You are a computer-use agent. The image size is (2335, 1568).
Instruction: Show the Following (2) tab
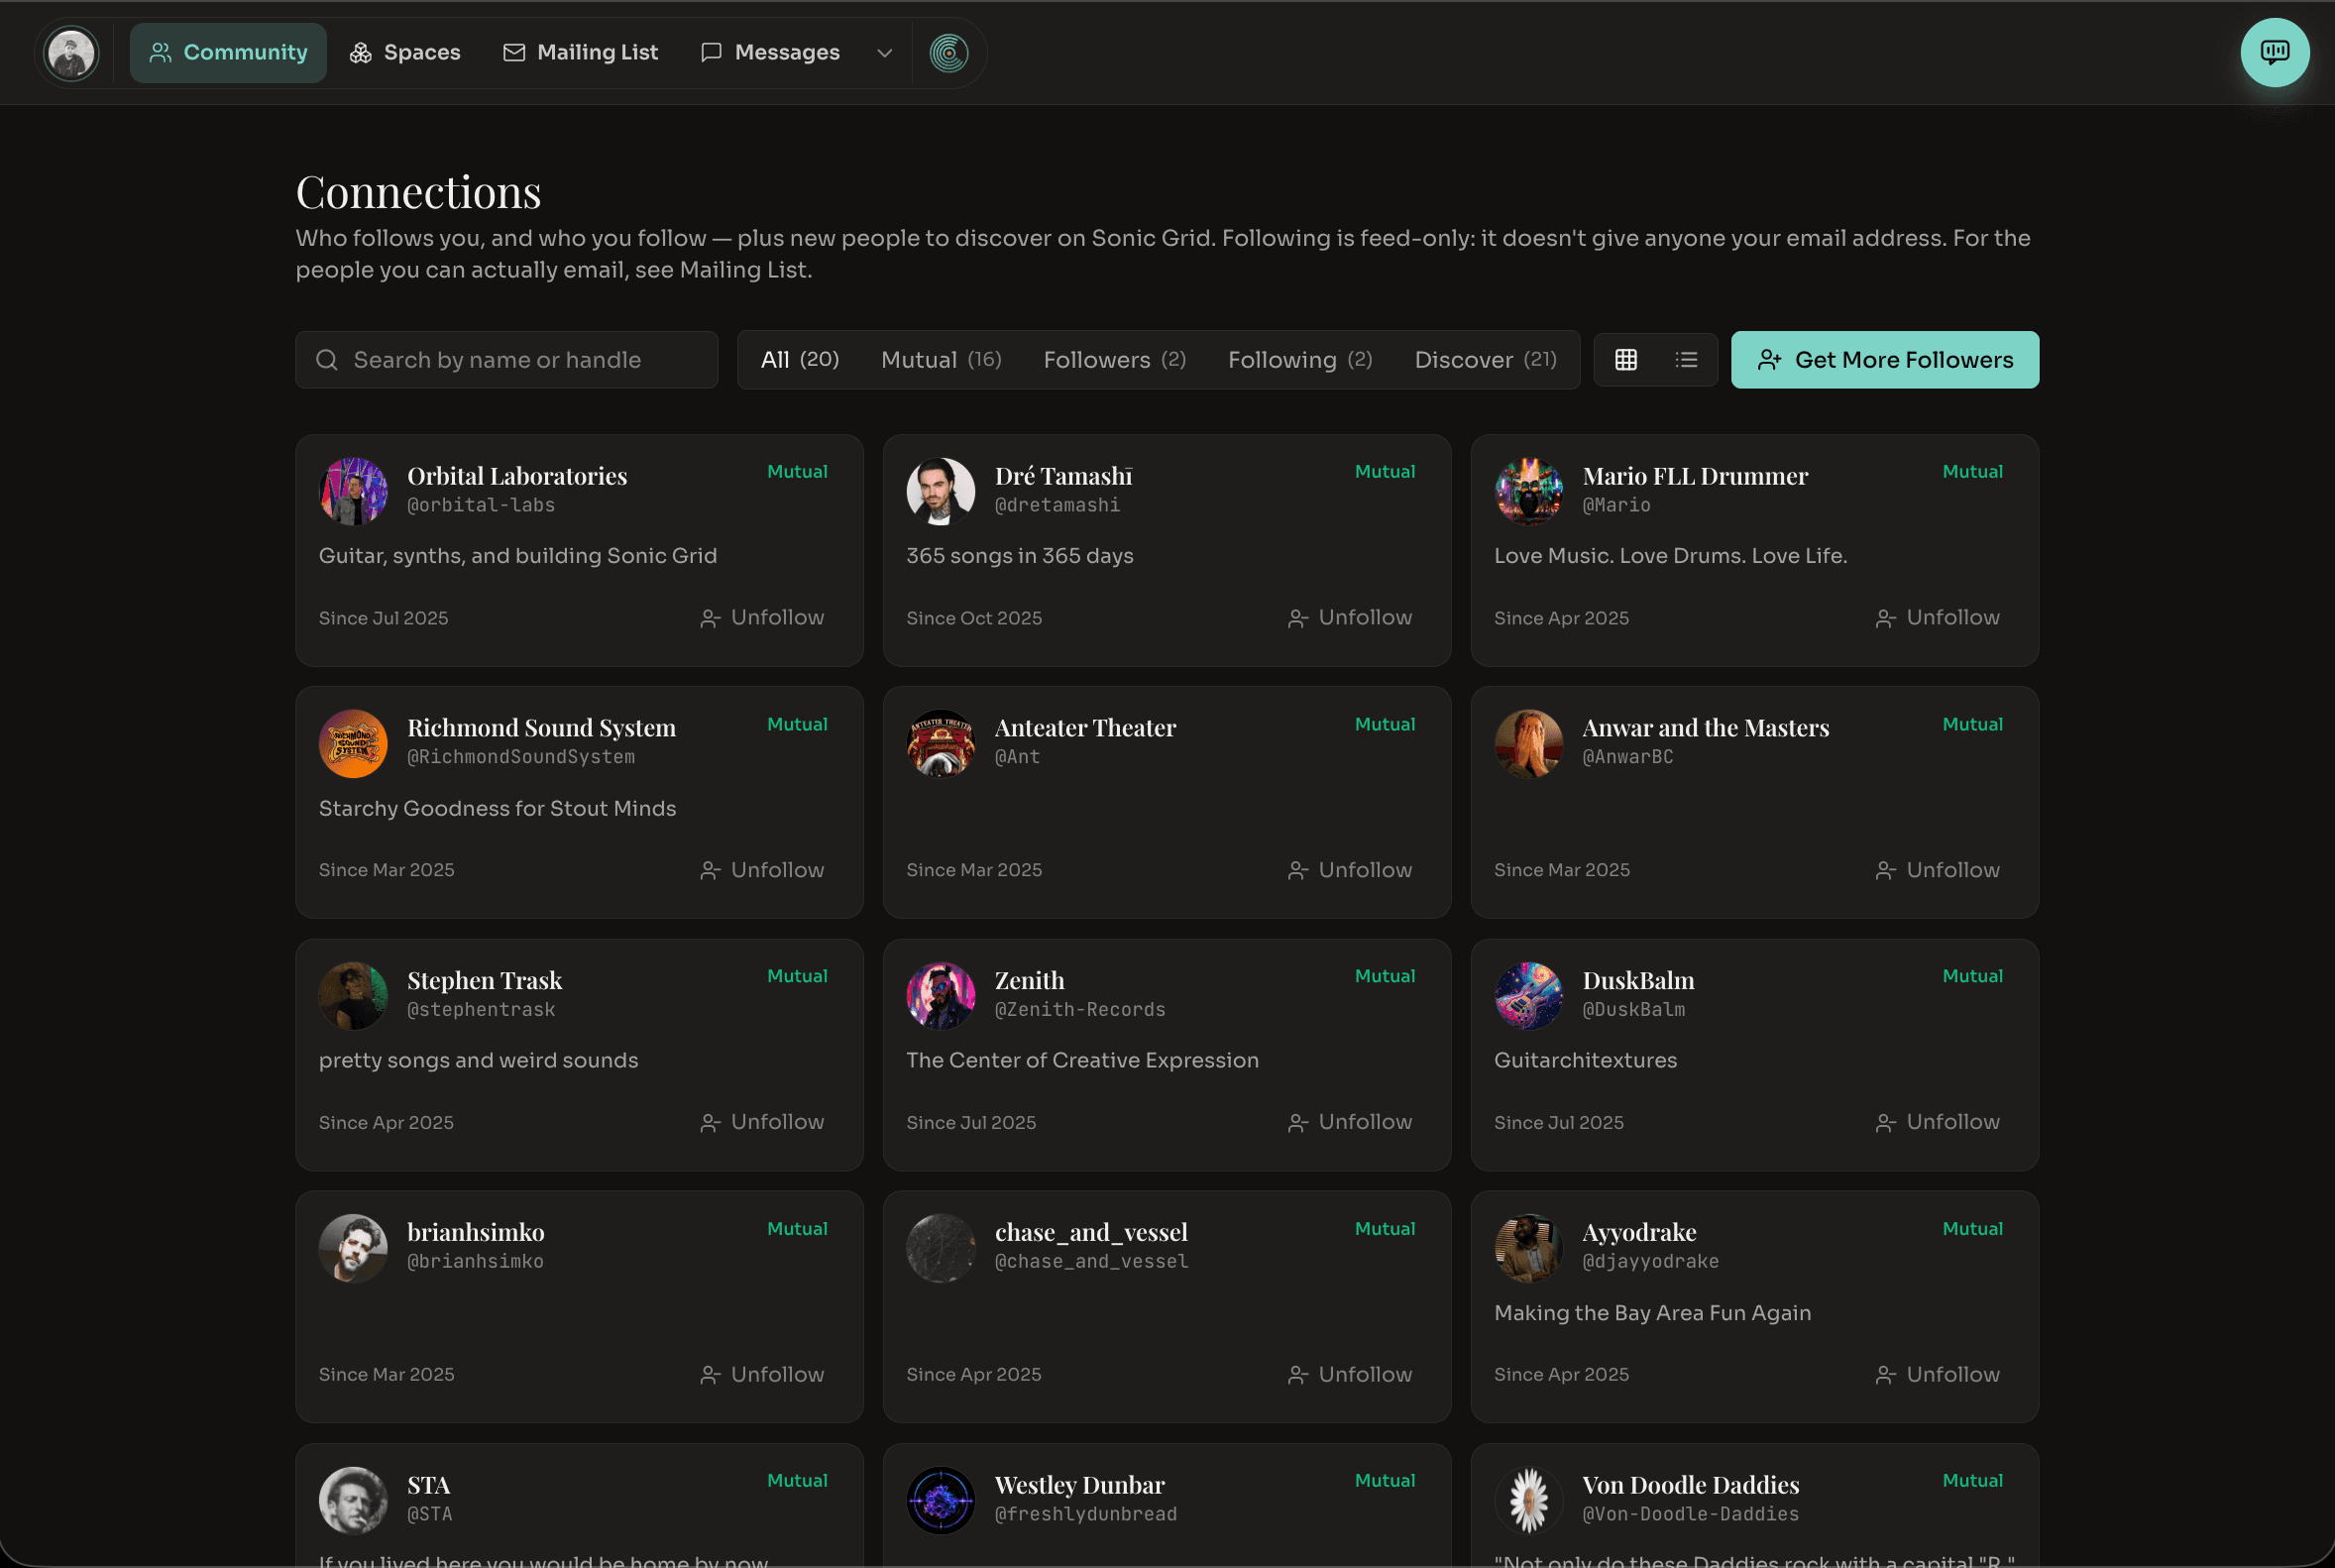coord(1300,360)
